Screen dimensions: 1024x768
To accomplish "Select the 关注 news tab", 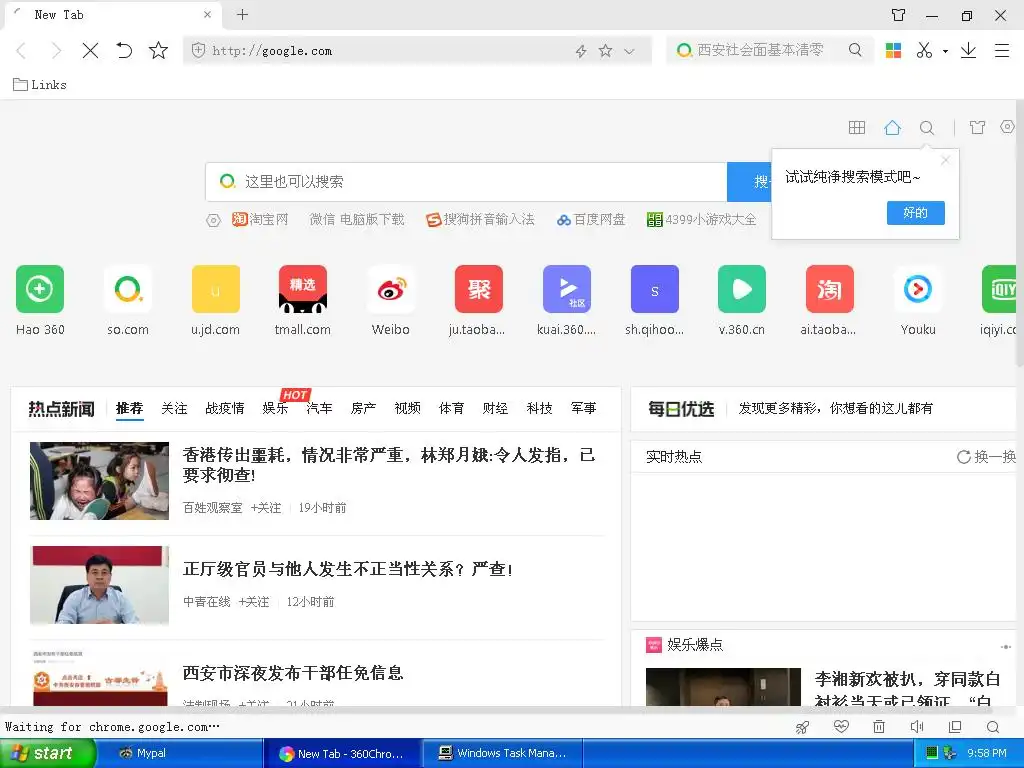I will coord(174,409).
